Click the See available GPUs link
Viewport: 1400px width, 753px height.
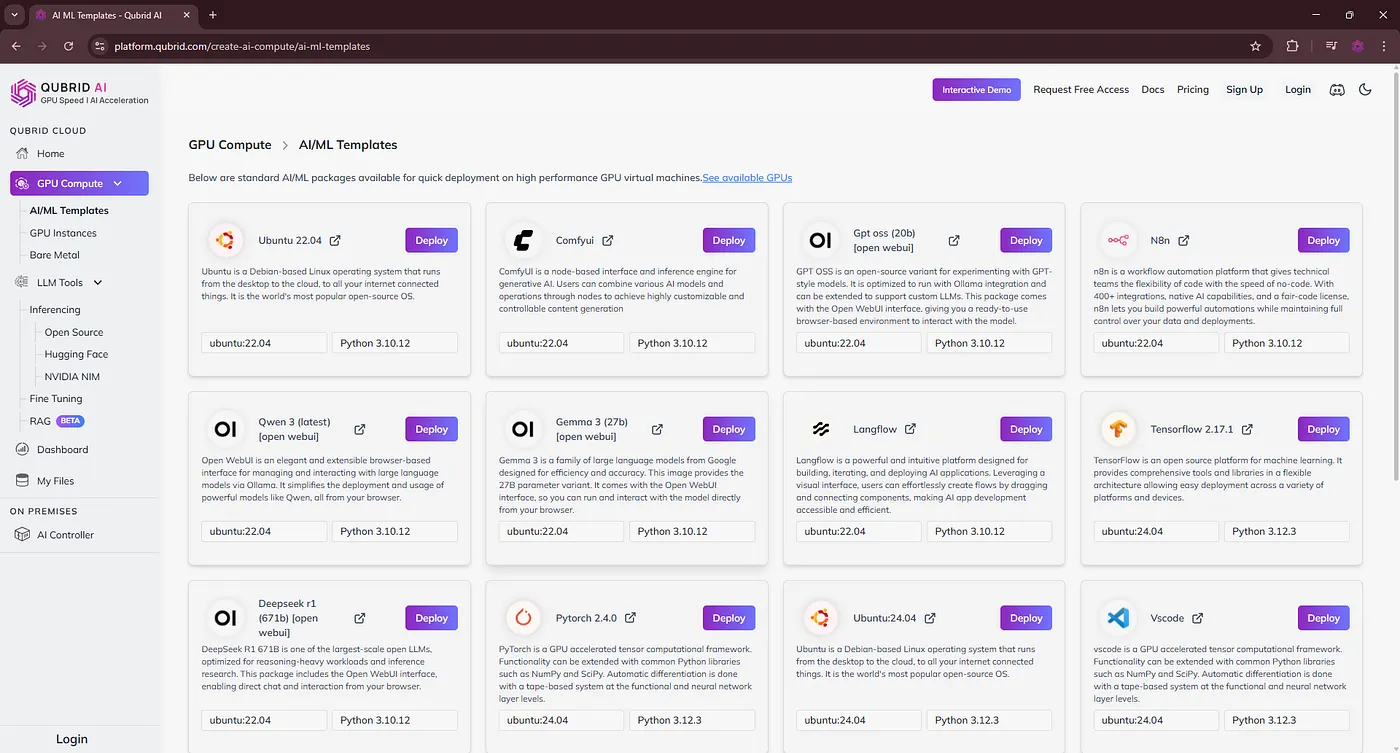(747, 178)
